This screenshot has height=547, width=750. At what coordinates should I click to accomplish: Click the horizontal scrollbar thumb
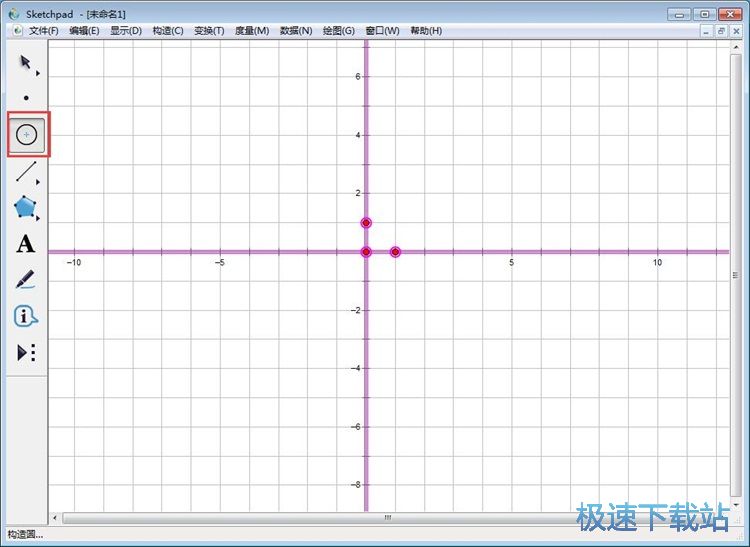tap(388, 518)
